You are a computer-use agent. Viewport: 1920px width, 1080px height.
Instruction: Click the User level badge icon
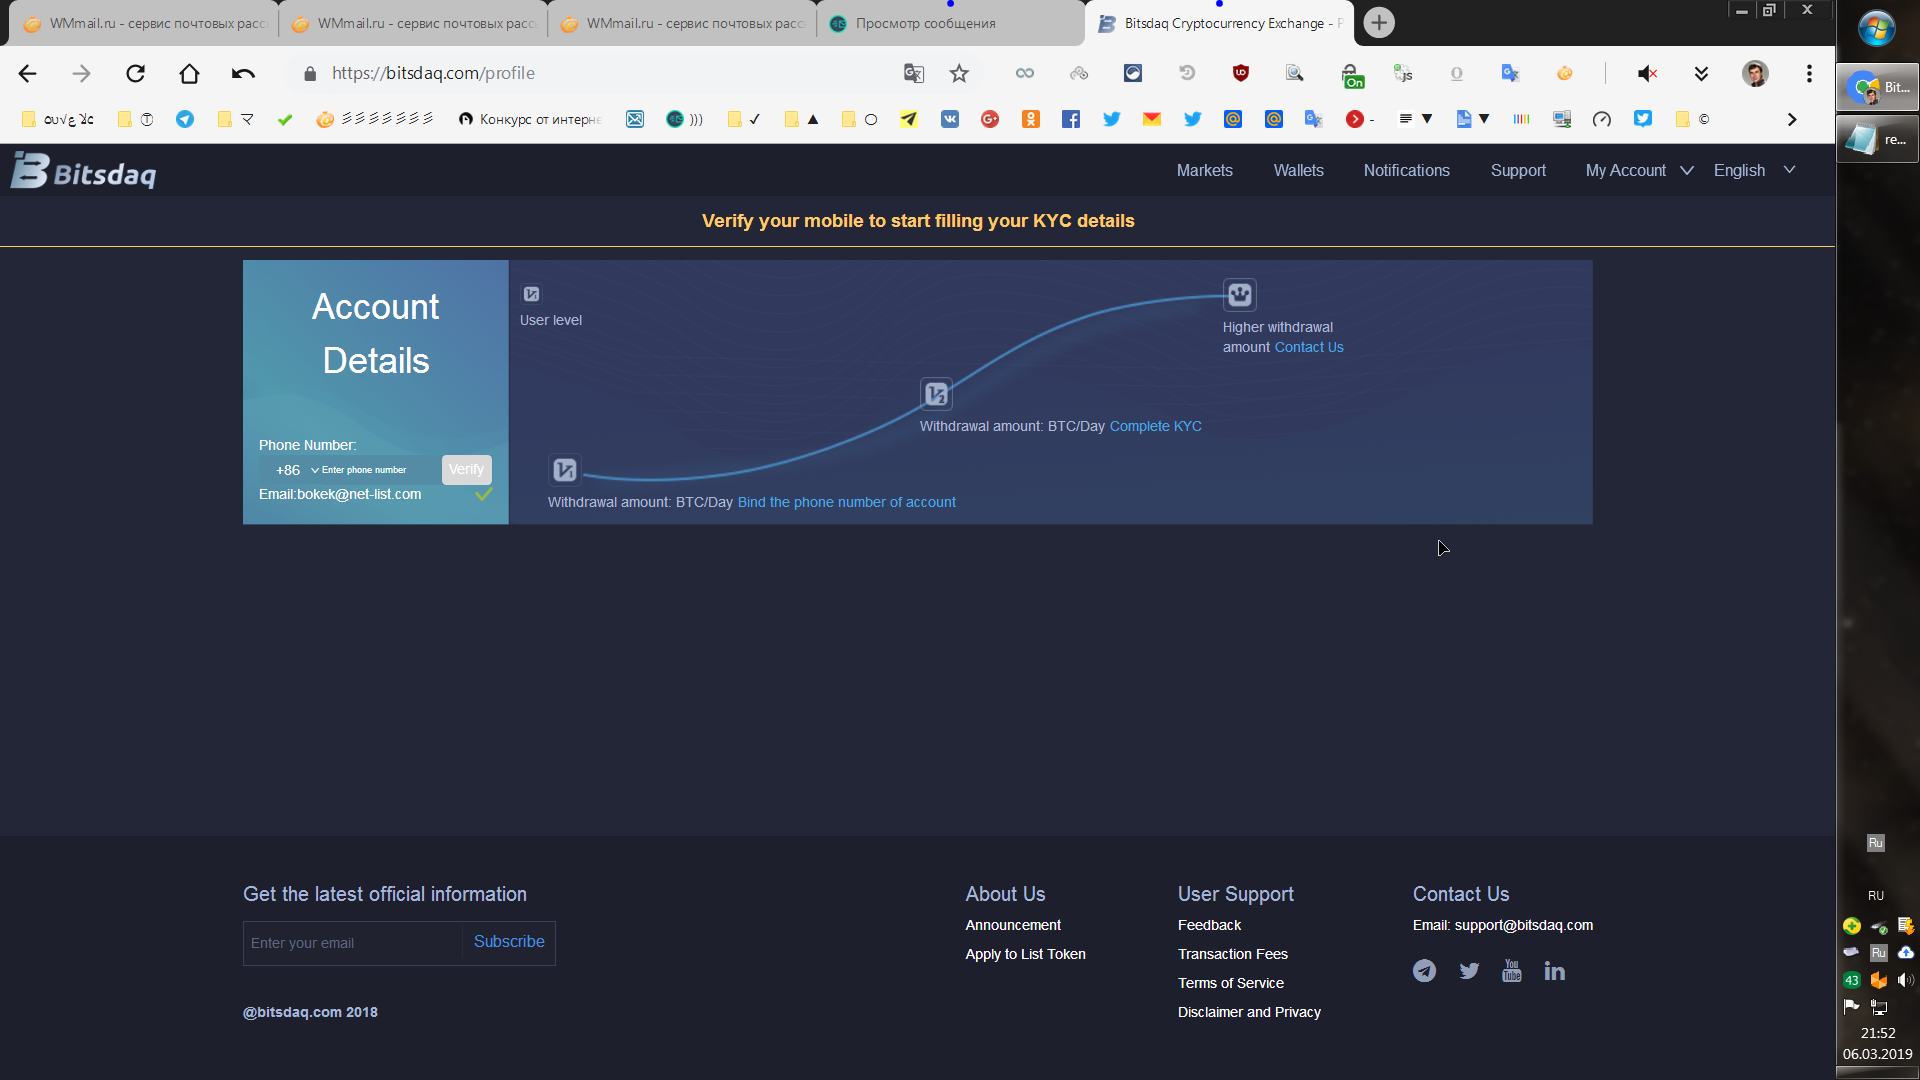click(x=531, y=294)
